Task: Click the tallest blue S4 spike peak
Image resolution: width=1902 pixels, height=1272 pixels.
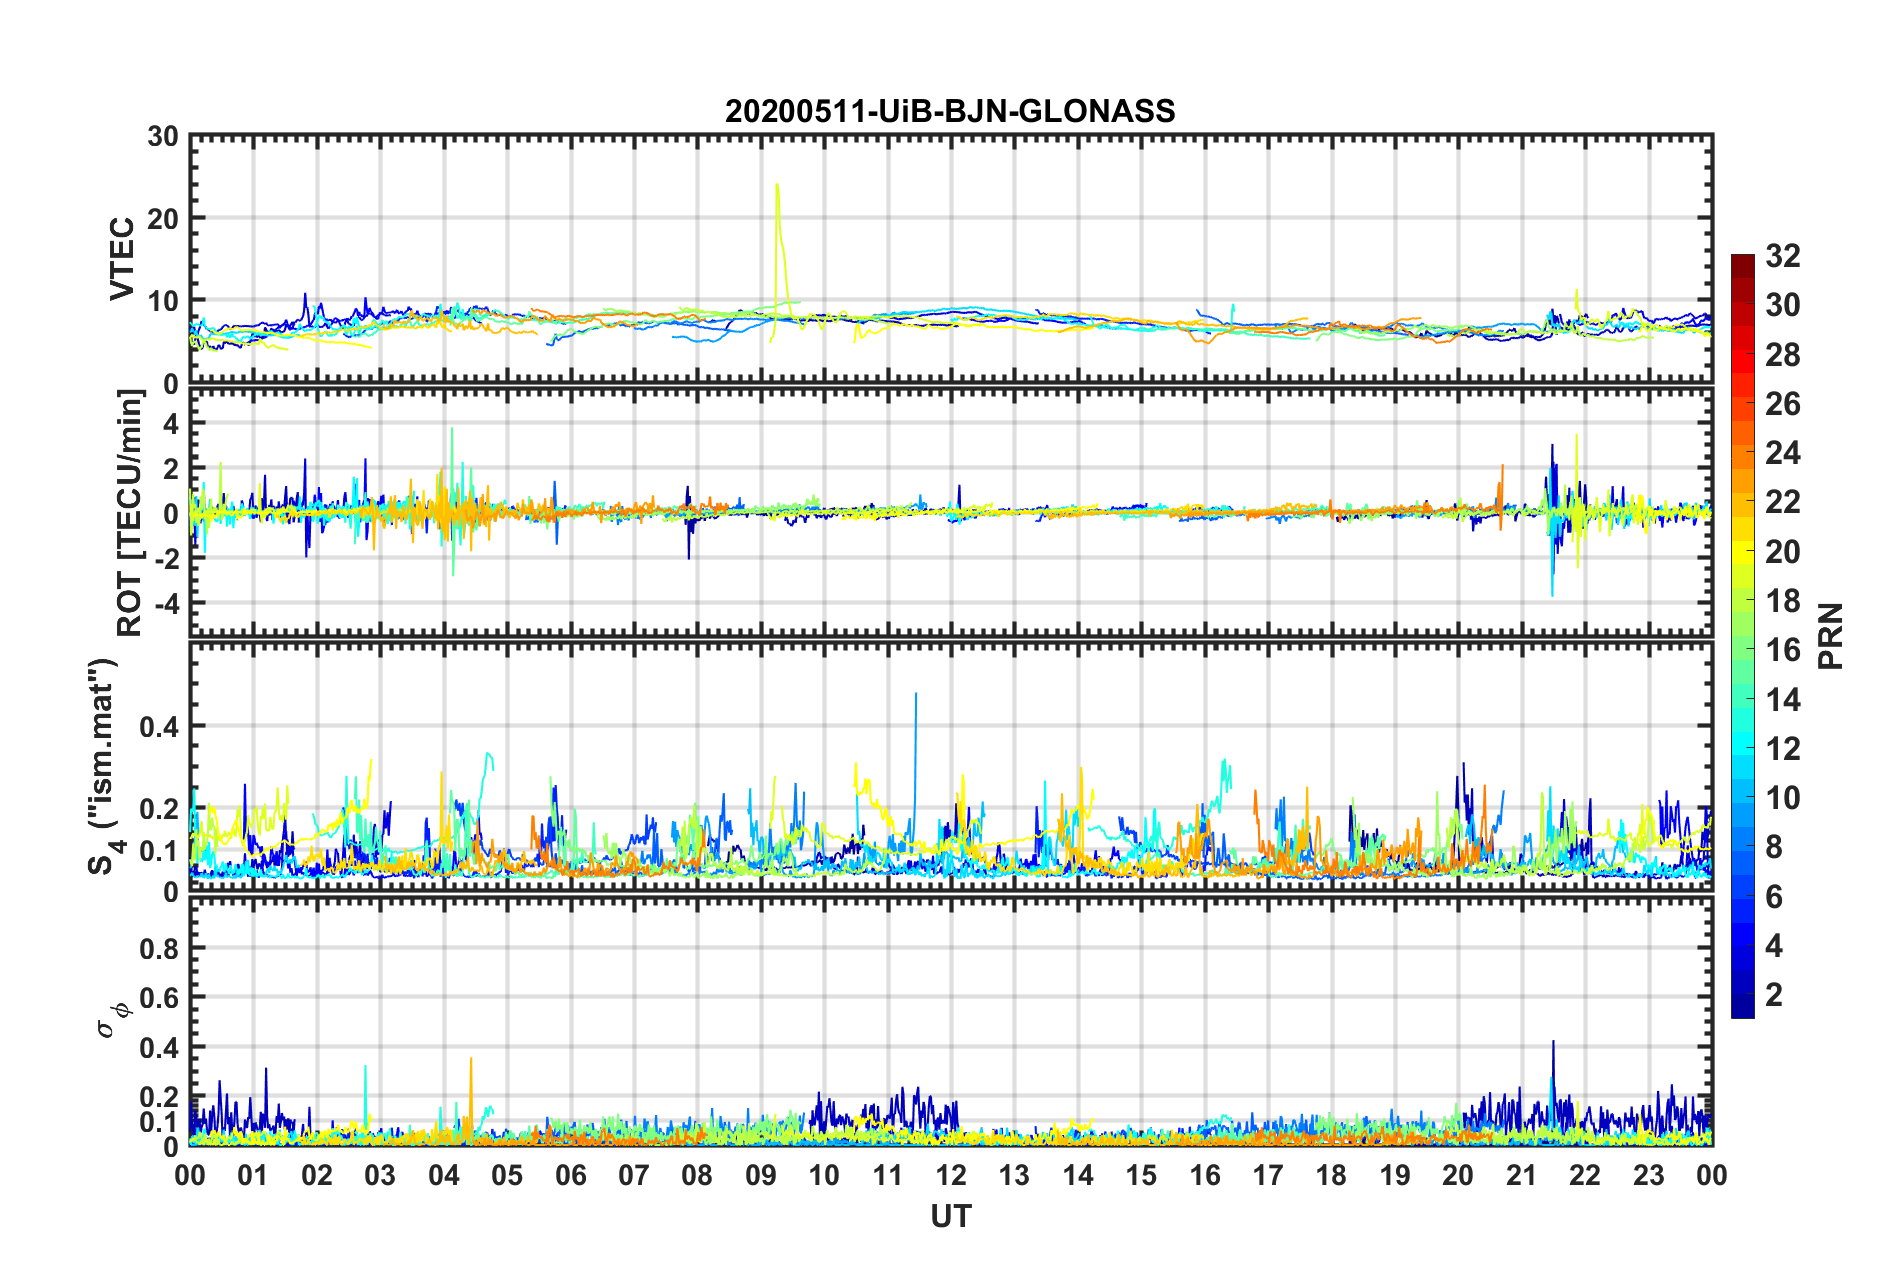Action: coord(915,694)
